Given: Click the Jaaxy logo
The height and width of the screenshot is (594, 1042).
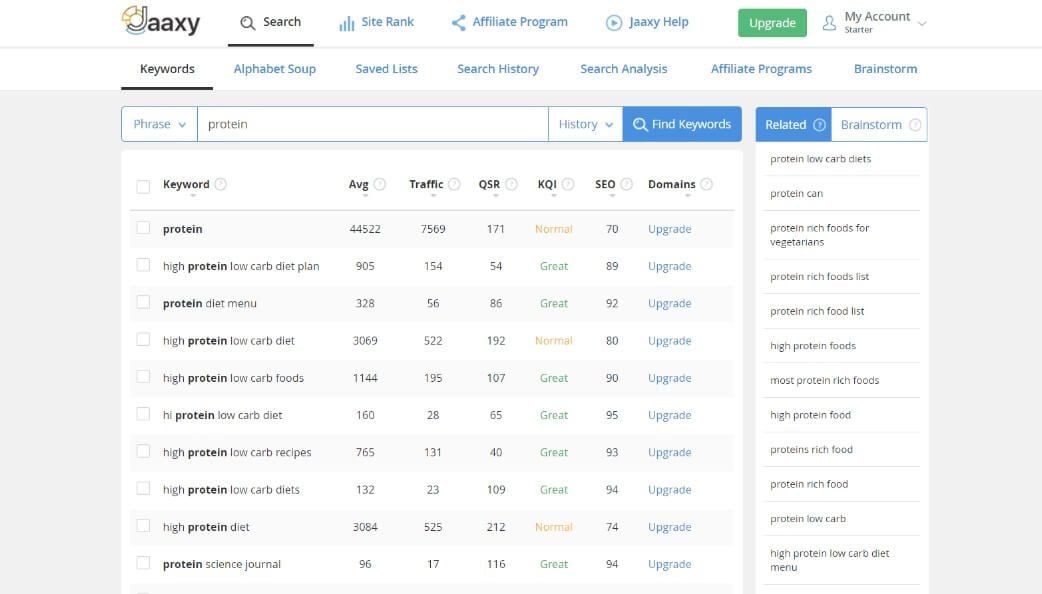Looking at the screenshot, I should pyautogui.click(x=161, y=21).
